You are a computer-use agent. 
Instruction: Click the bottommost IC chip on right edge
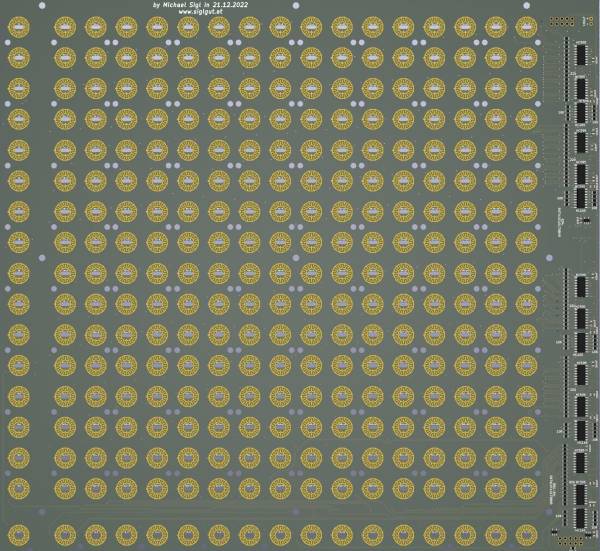pos(580,518)
